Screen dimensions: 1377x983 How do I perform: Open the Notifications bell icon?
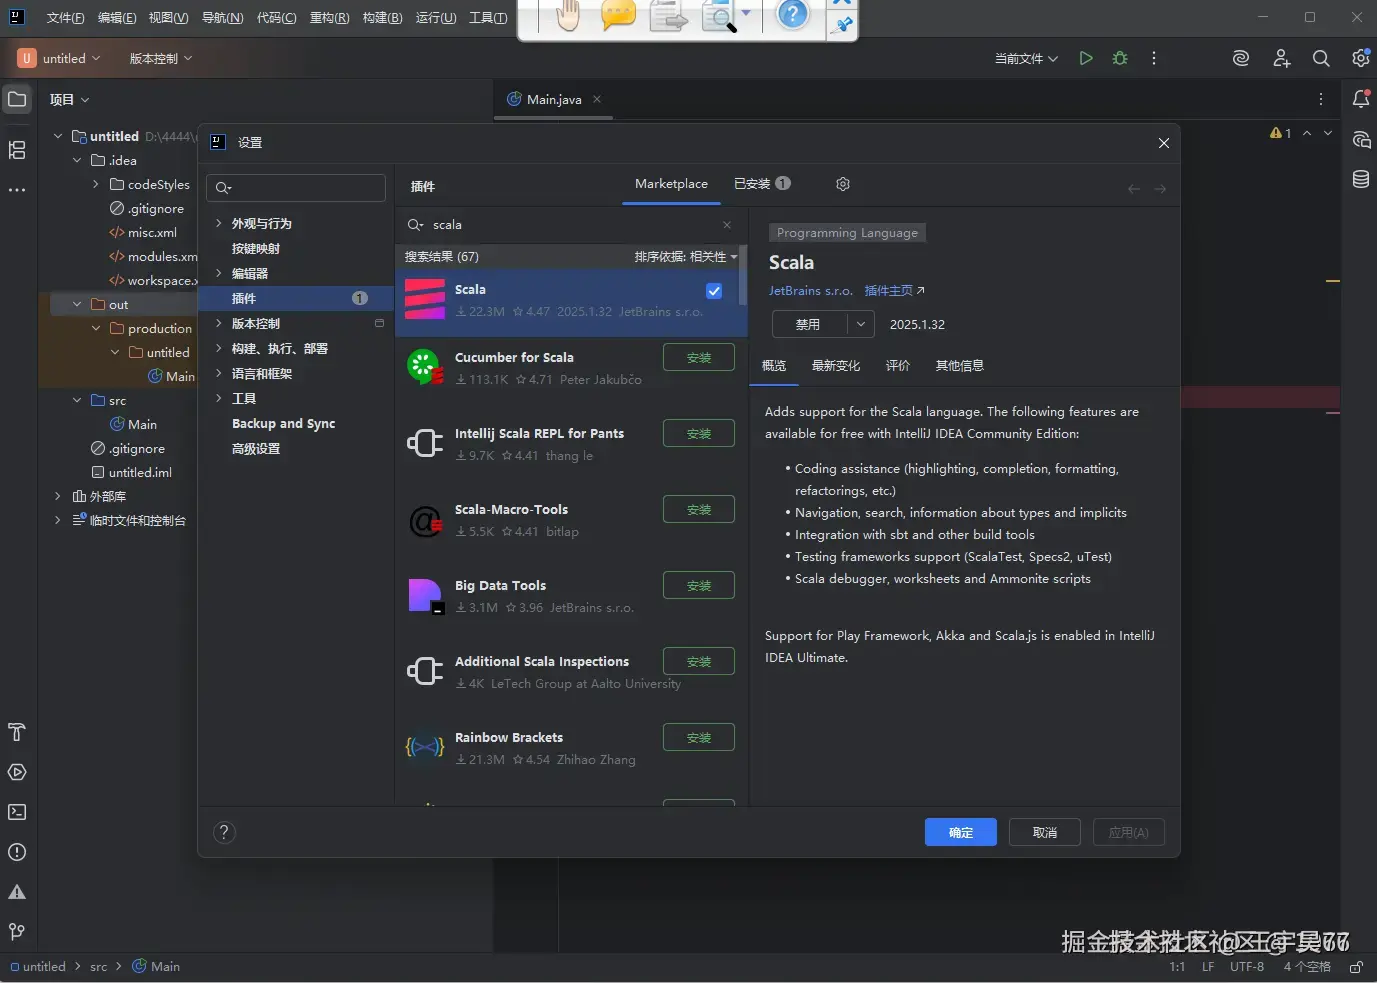(x=1361, y=99)
